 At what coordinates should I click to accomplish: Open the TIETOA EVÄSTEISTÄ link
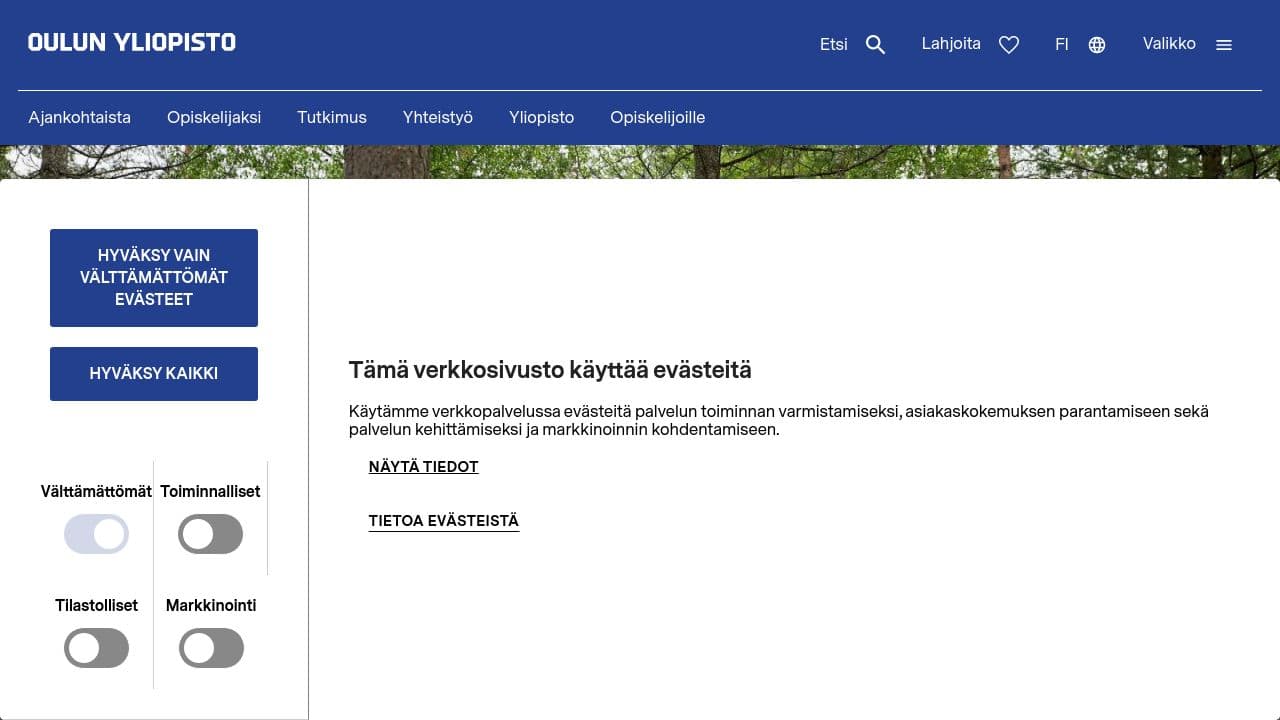click(444, 521)
